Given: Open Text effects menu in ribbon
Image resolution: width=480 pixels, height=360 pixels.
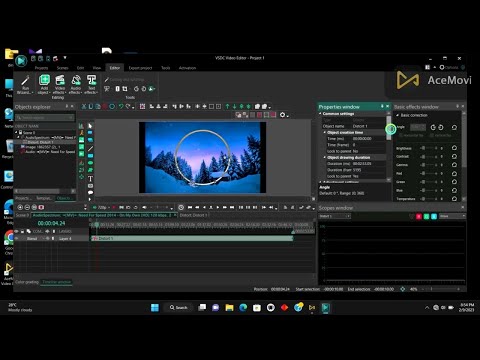Looking at the screenshot, I should click(x=91, y=84).
